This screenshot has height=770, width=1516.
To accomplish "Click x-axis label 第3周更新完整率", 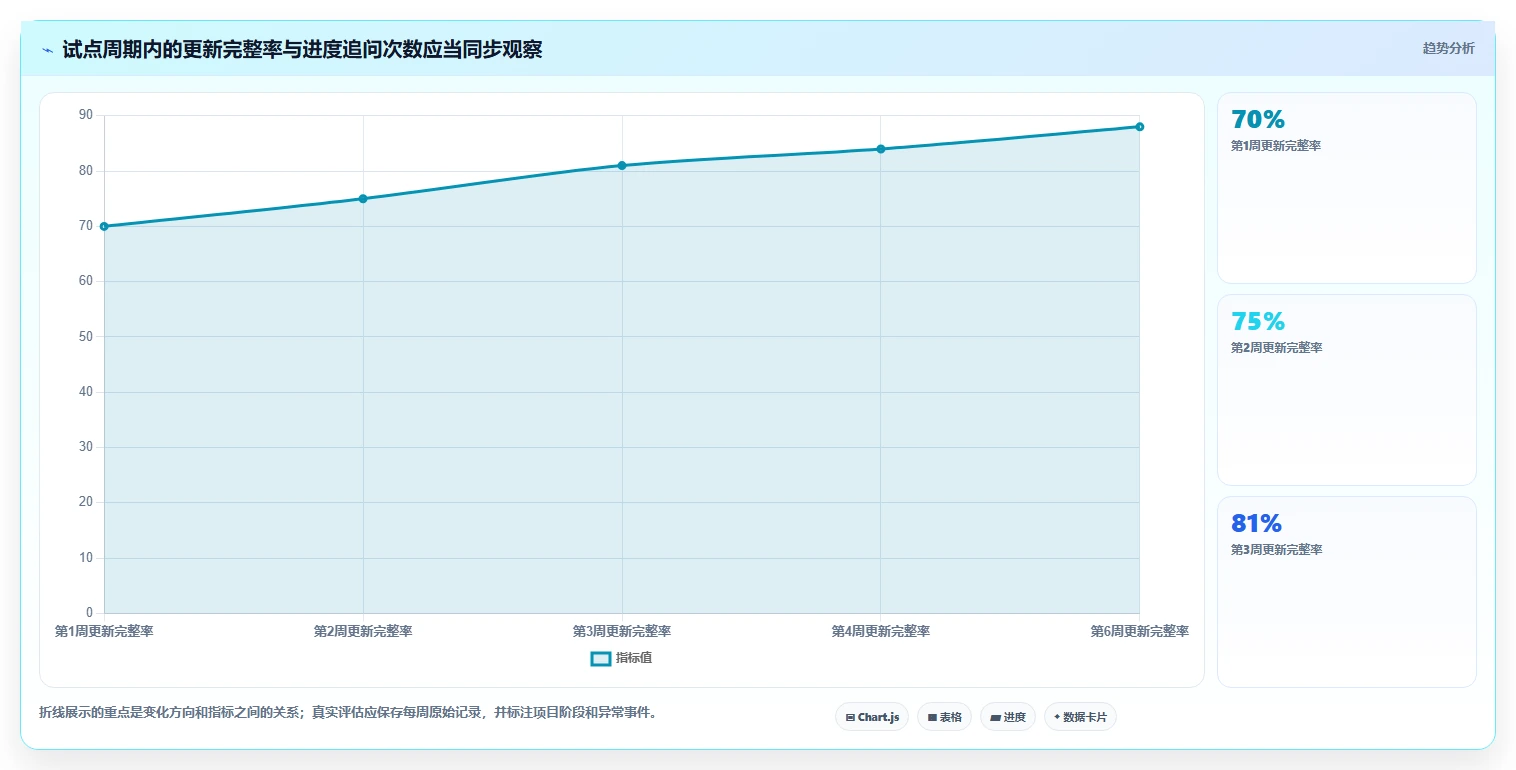I will (622, 631).
